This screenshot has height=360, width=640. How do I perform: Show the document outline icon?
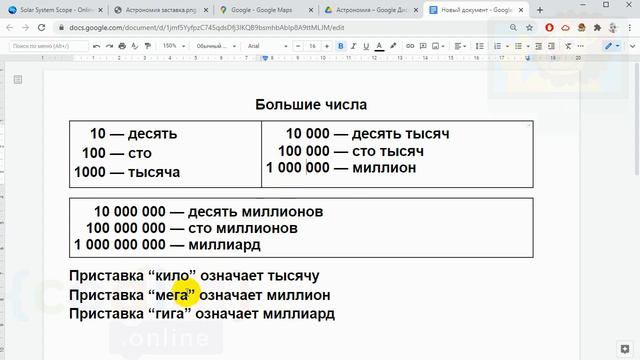point(18,80)
